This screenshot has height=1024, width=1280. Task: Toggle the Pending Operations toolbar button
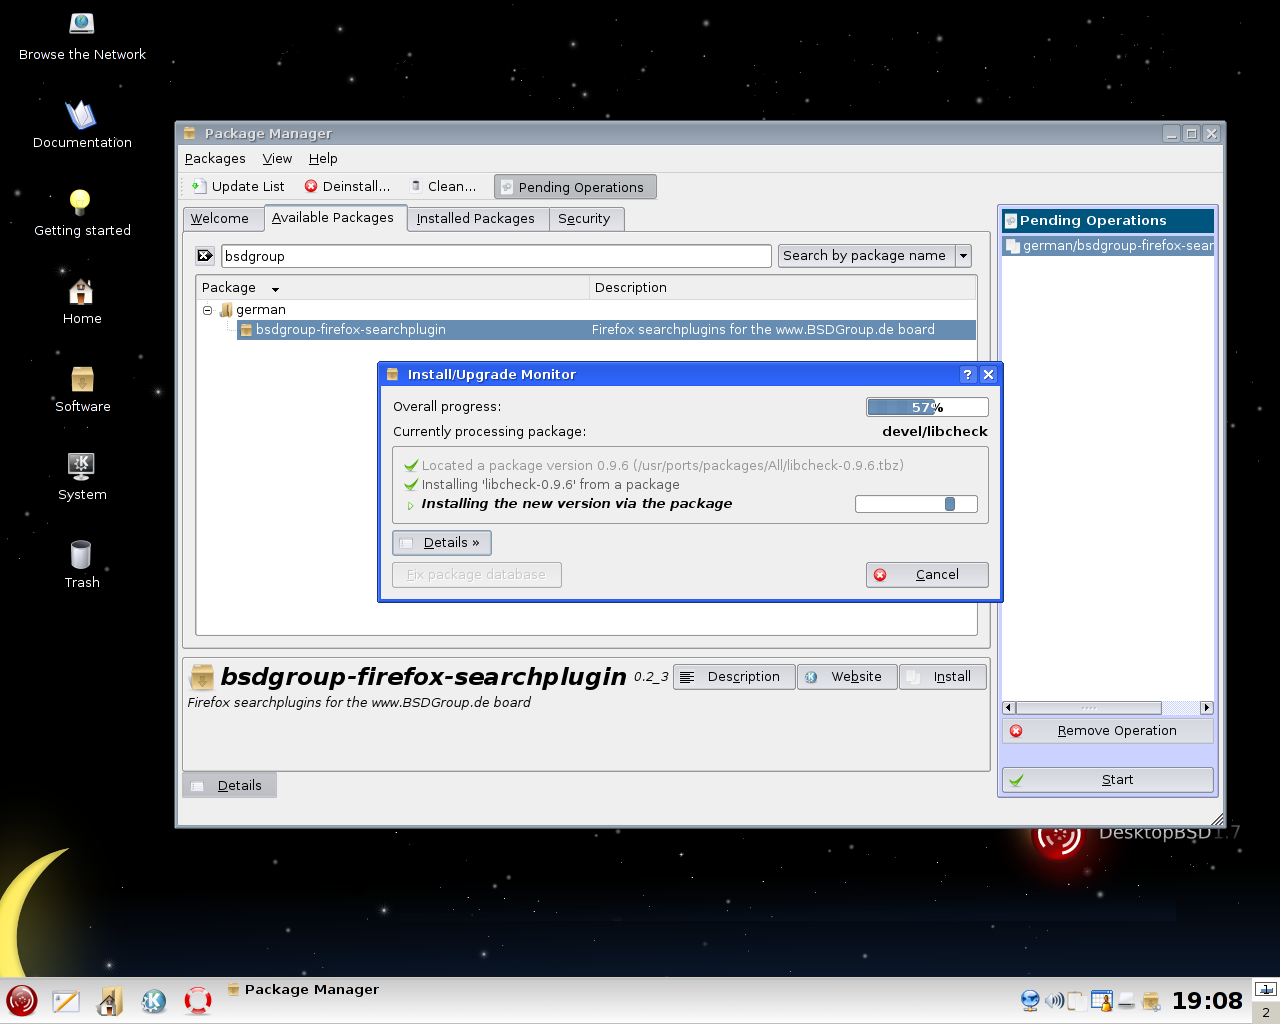click(x=575, y=187)
